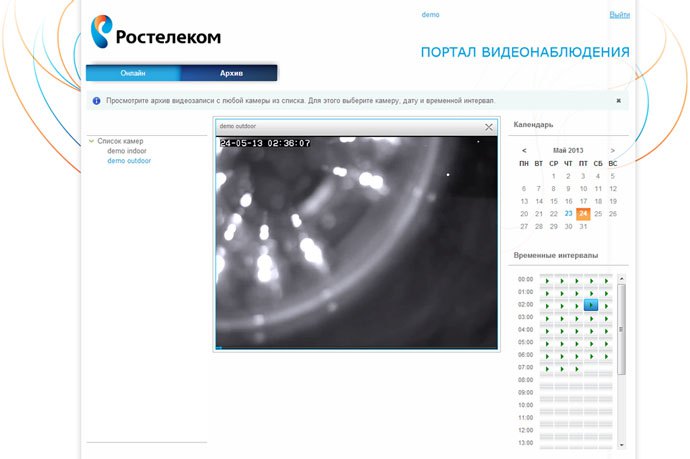Image resolution: width=690 pixels, height=459 pixels.
Task: Play the third interval in the 04:00 row
Action: pyautogui.click(x=576, y=331)
